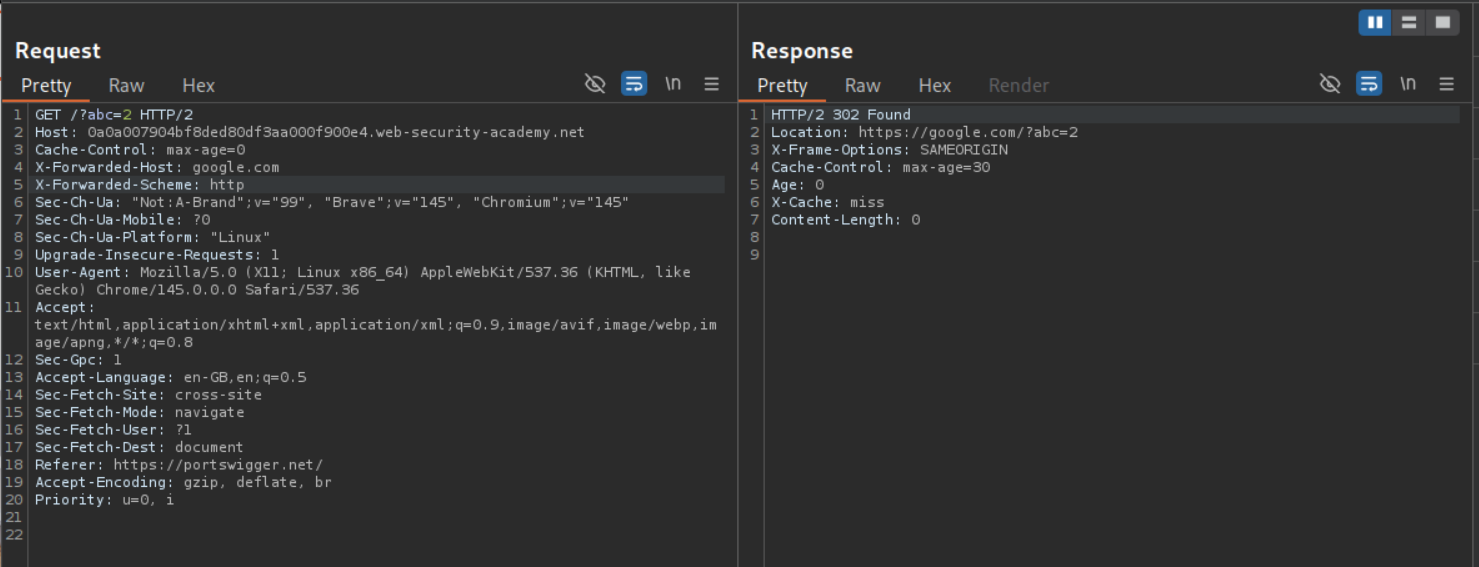Screen dimensions: 1479x567
Task: Switch to Raw tab in Response panel
Action: pyautogui.click(x=862, y=86)
